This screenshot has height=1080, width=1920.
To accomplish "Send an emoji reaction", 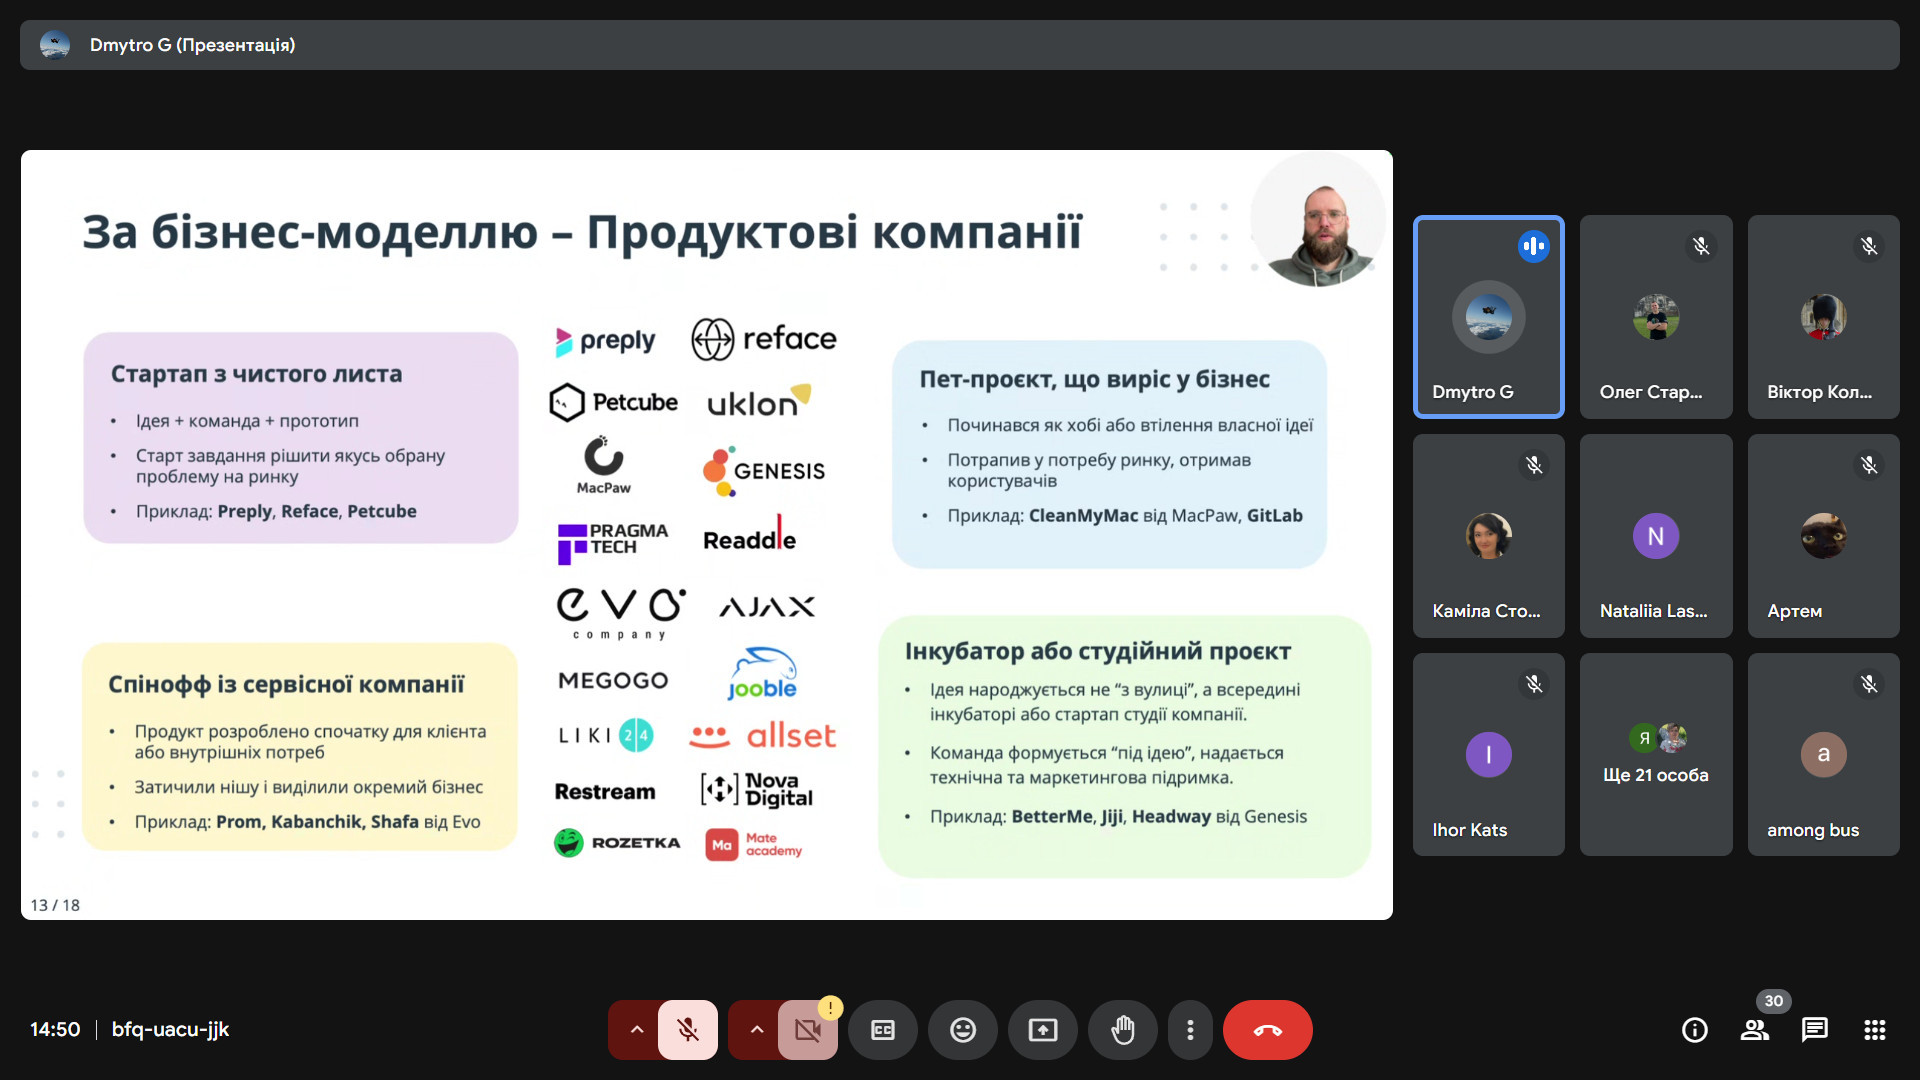I will click(963, 1030).
